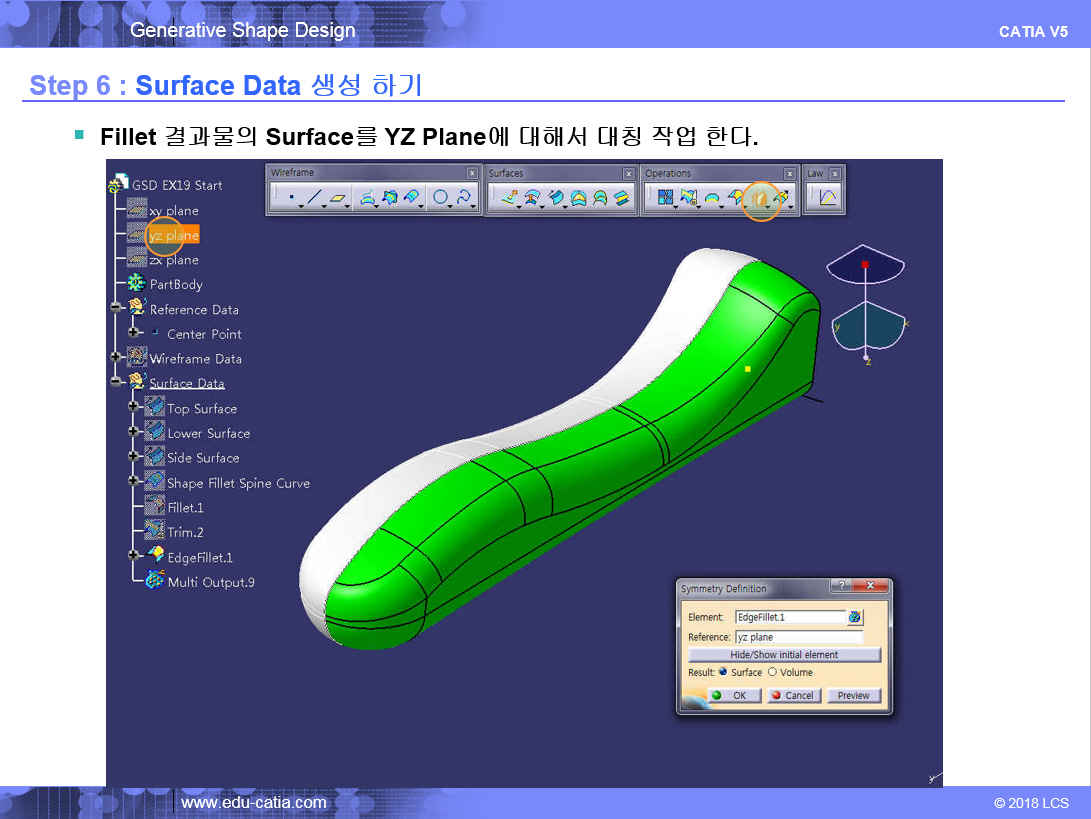Screen dimensions: 1091x819
Task: Collapse the Surface Data tree node
Action: tap(117, 383)
